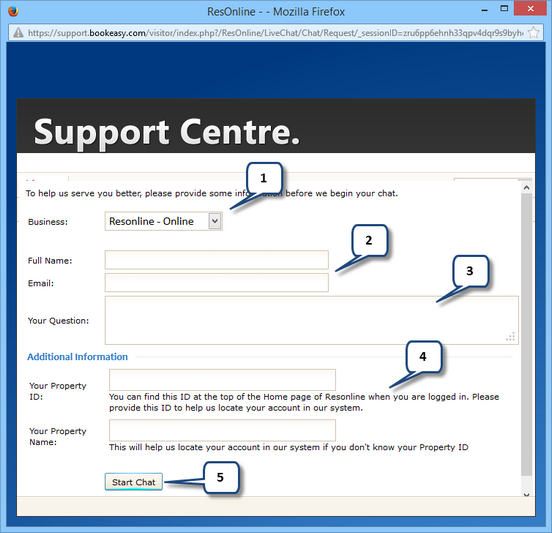This screenshot has width=552, height=533.
Task: Minimize the Firefox window
Action: 484,11
